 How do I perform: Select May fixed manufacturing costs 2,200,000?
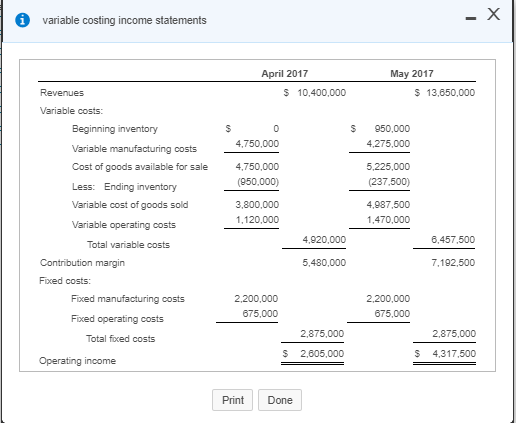pos(388,299)
